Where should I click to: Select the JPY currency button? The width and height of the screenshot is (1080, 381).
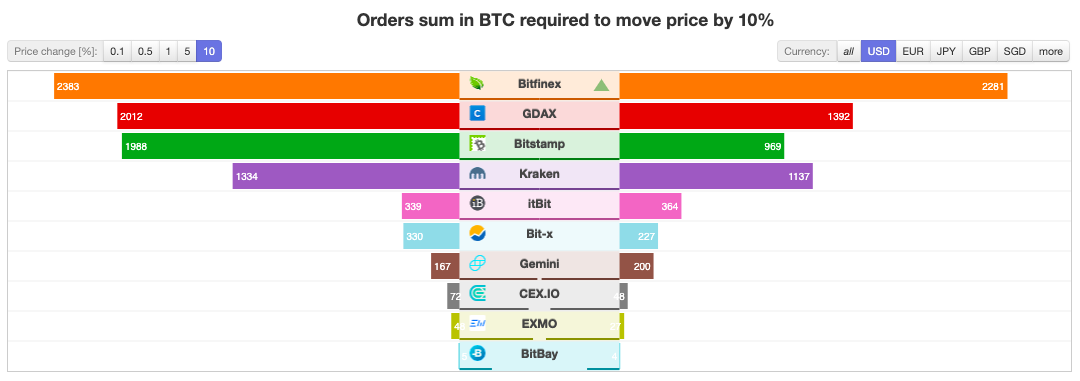(946, 51)
